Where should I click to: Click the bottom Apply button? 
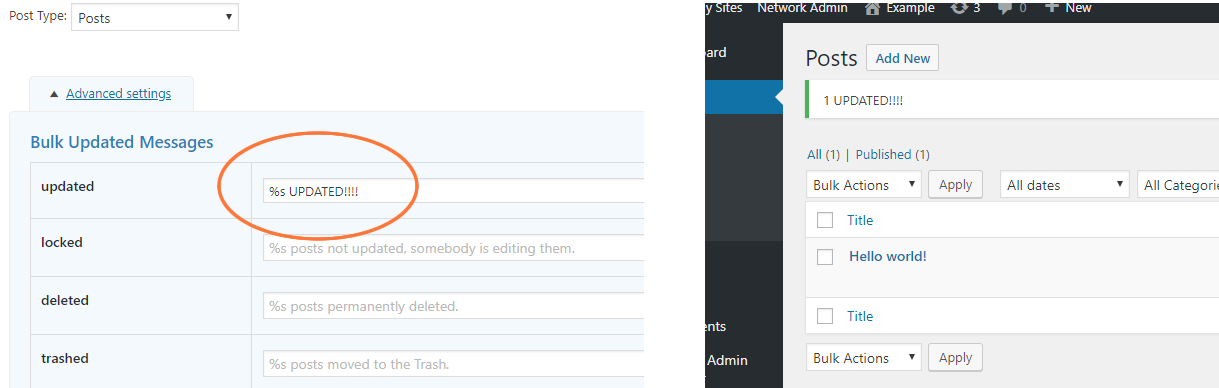pos(956,358)
